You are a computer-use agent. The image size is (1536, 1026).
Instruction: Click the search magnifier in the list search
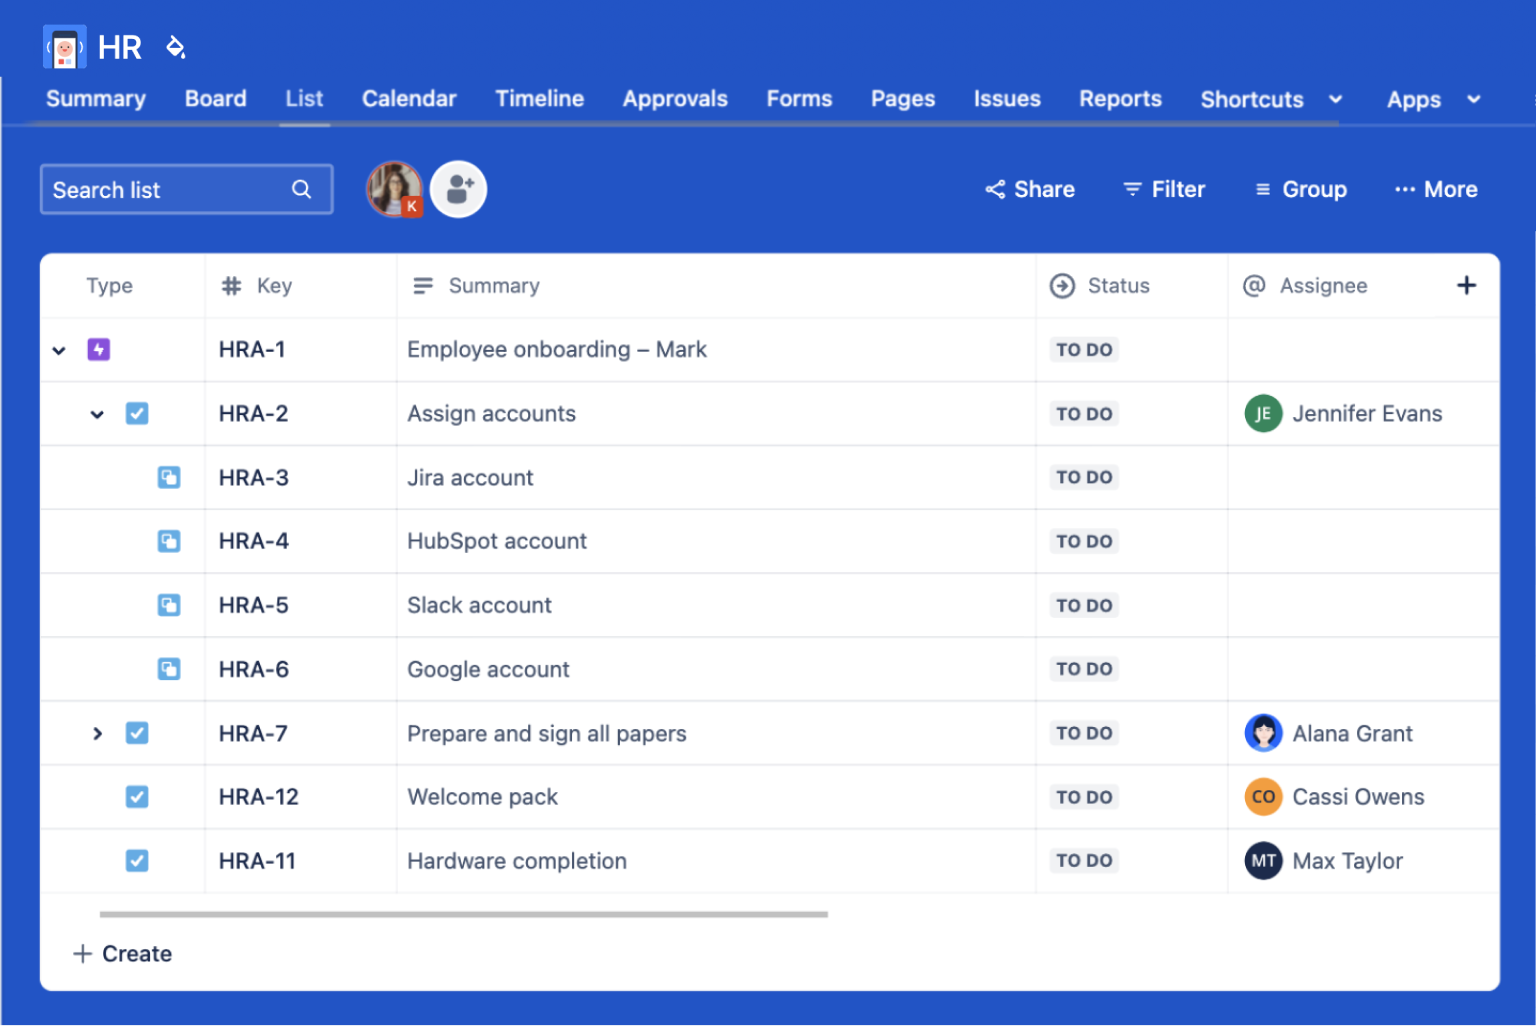click(301, 189)
